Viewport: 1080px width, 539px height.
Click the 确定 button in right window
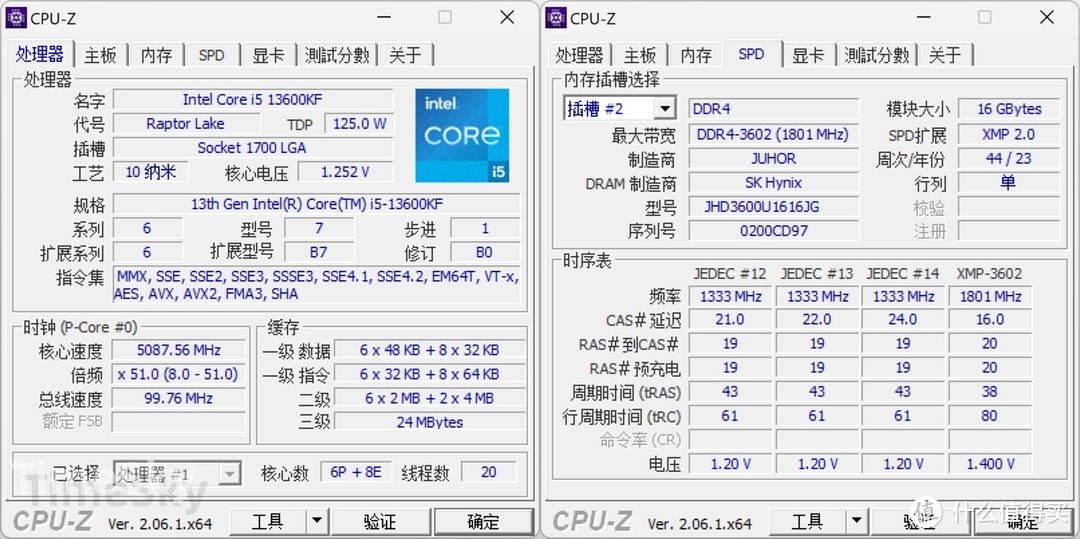tap(1023, 522)
